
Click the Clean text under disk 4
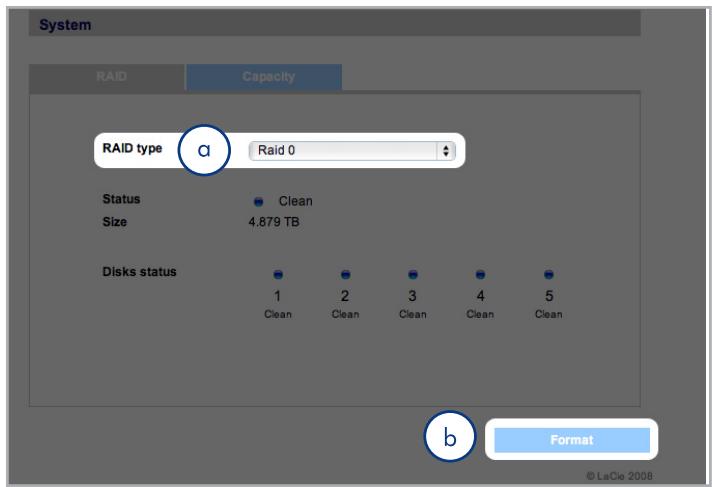coord(480,314)
